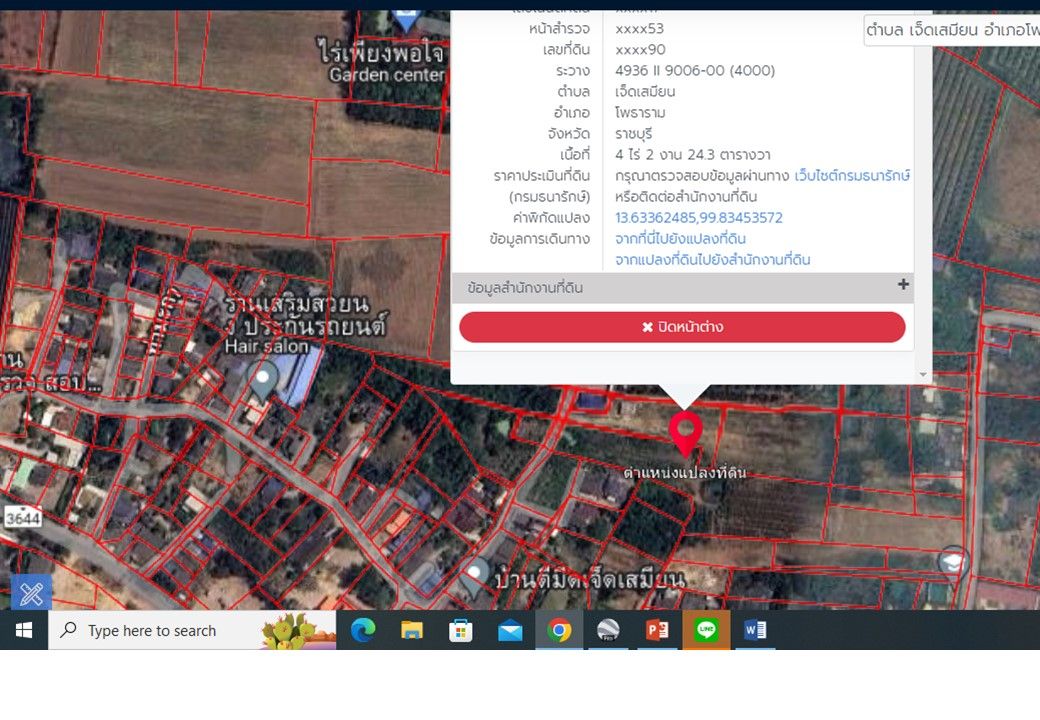Open the เว็บไซต์กรมธนารักษ์ link

pyautogui.click(x=852, y=176)
